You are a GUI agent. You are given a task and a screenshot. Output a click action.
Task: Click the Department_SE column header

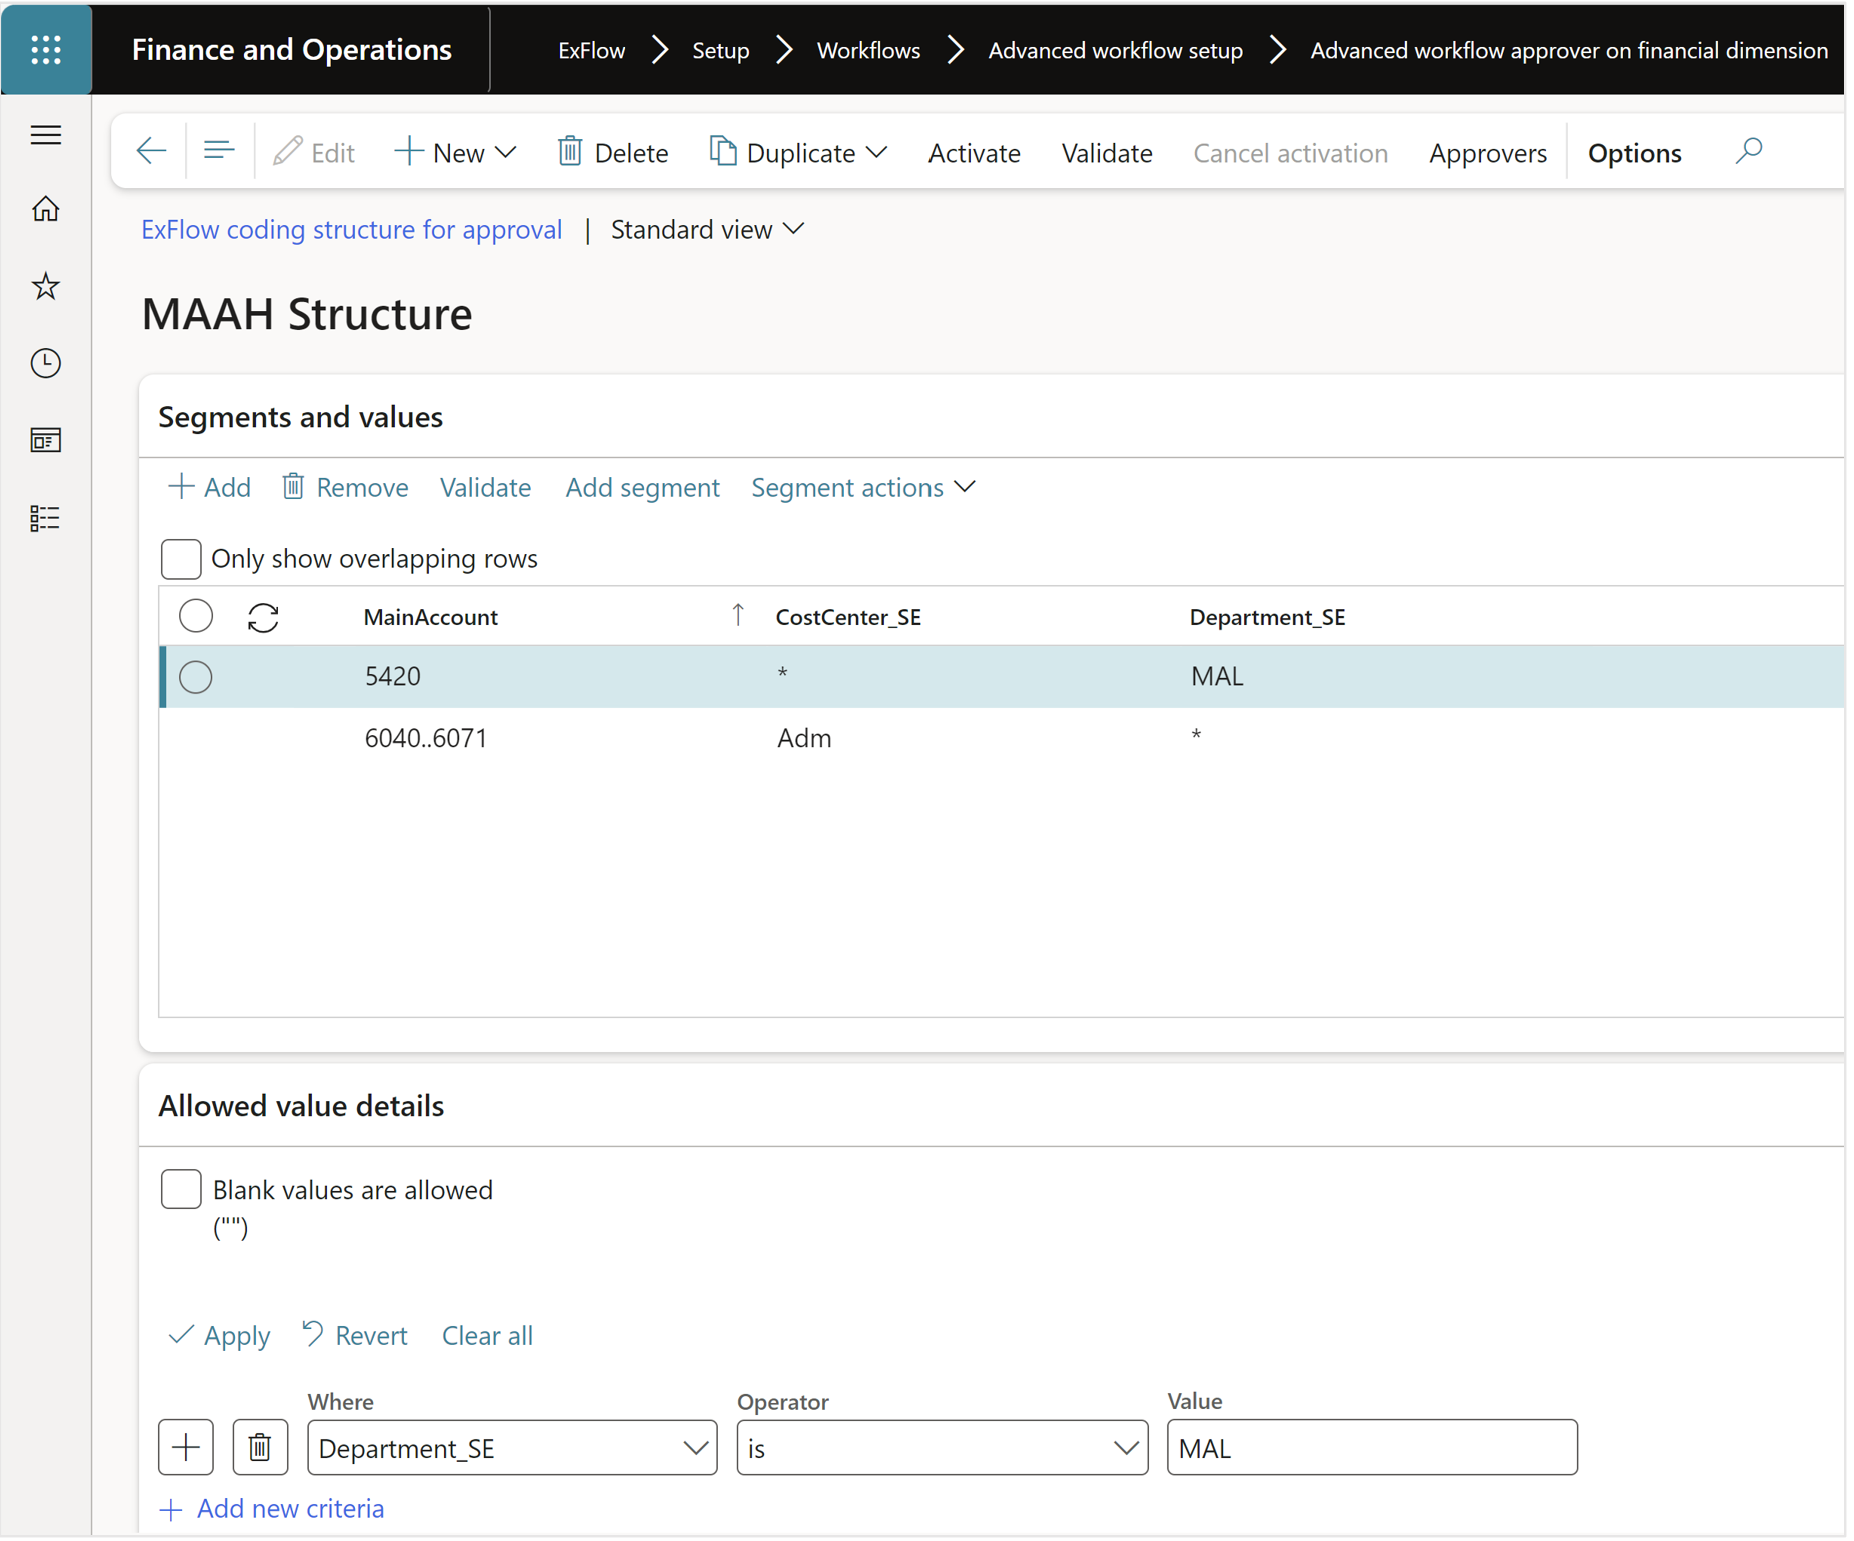click(x=1267, y=617)
